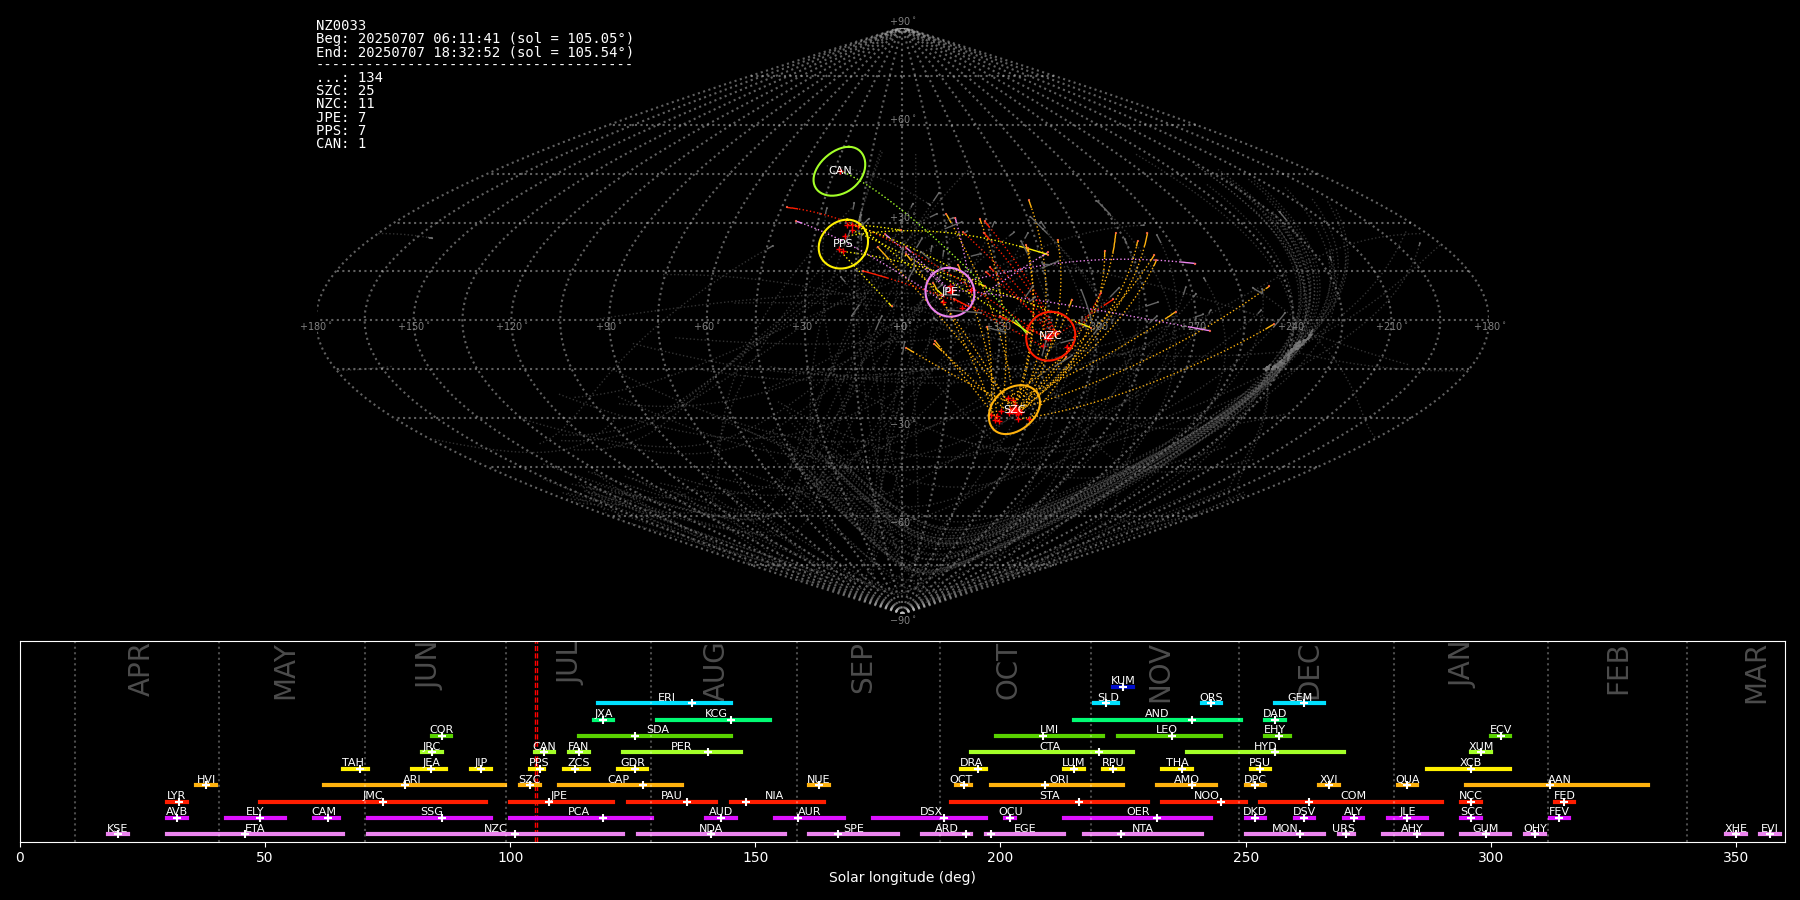Click the 'CAN: 1' legend entry
1800x900 pixels.
[341, 143]
